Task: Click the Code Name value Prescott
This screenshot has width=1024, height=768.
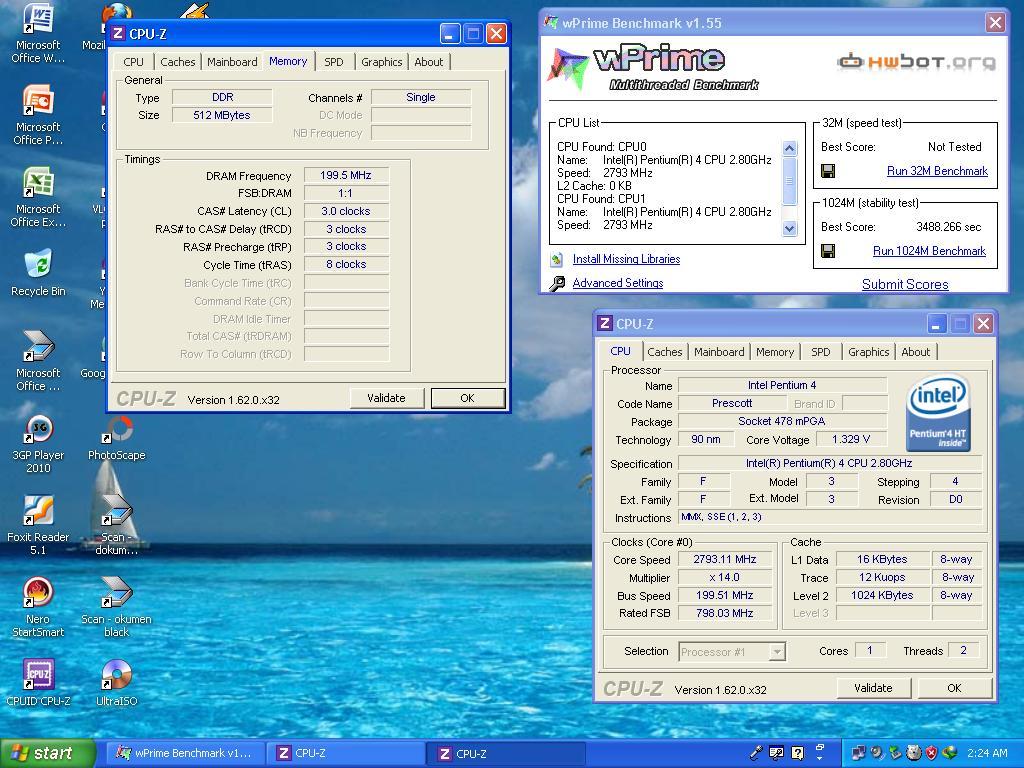Action: click(732, 404)
